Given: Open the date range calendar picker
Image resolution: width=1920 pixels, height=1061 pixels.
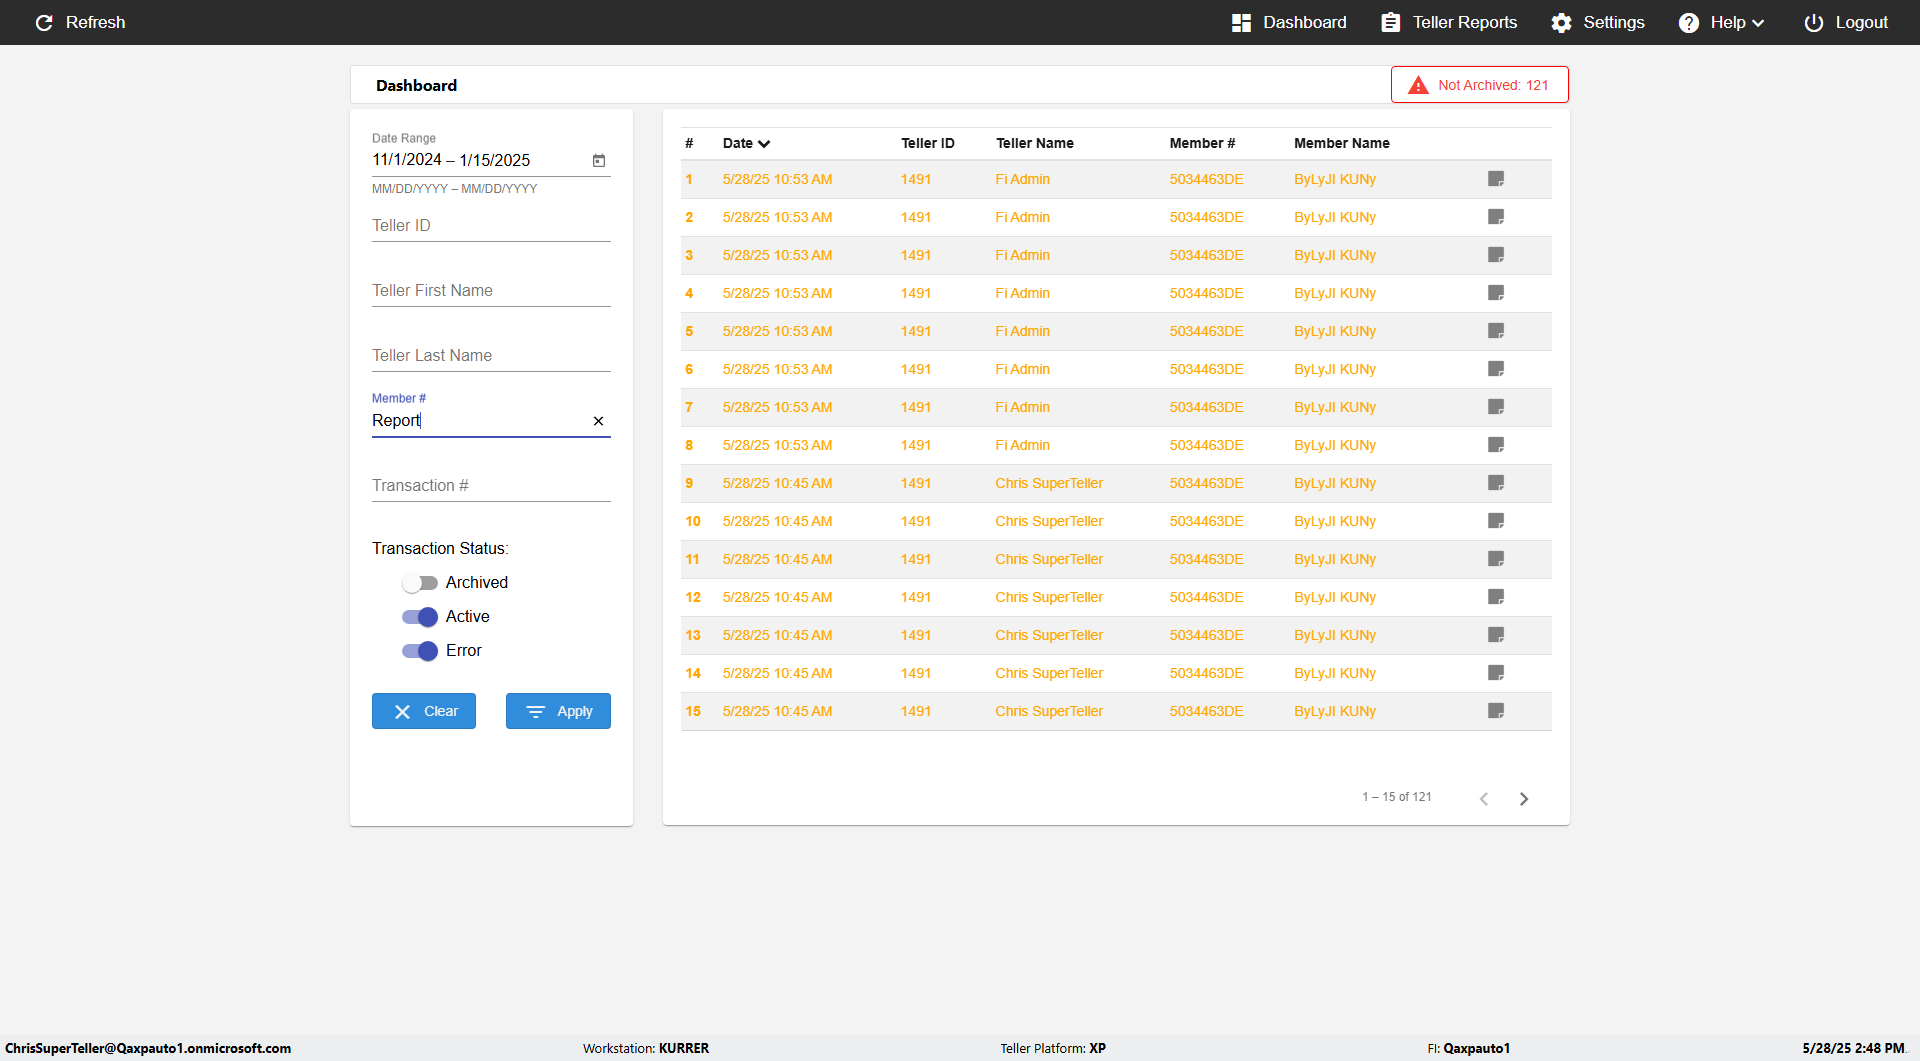Looking at the screenshot, I should click(599, 160).
